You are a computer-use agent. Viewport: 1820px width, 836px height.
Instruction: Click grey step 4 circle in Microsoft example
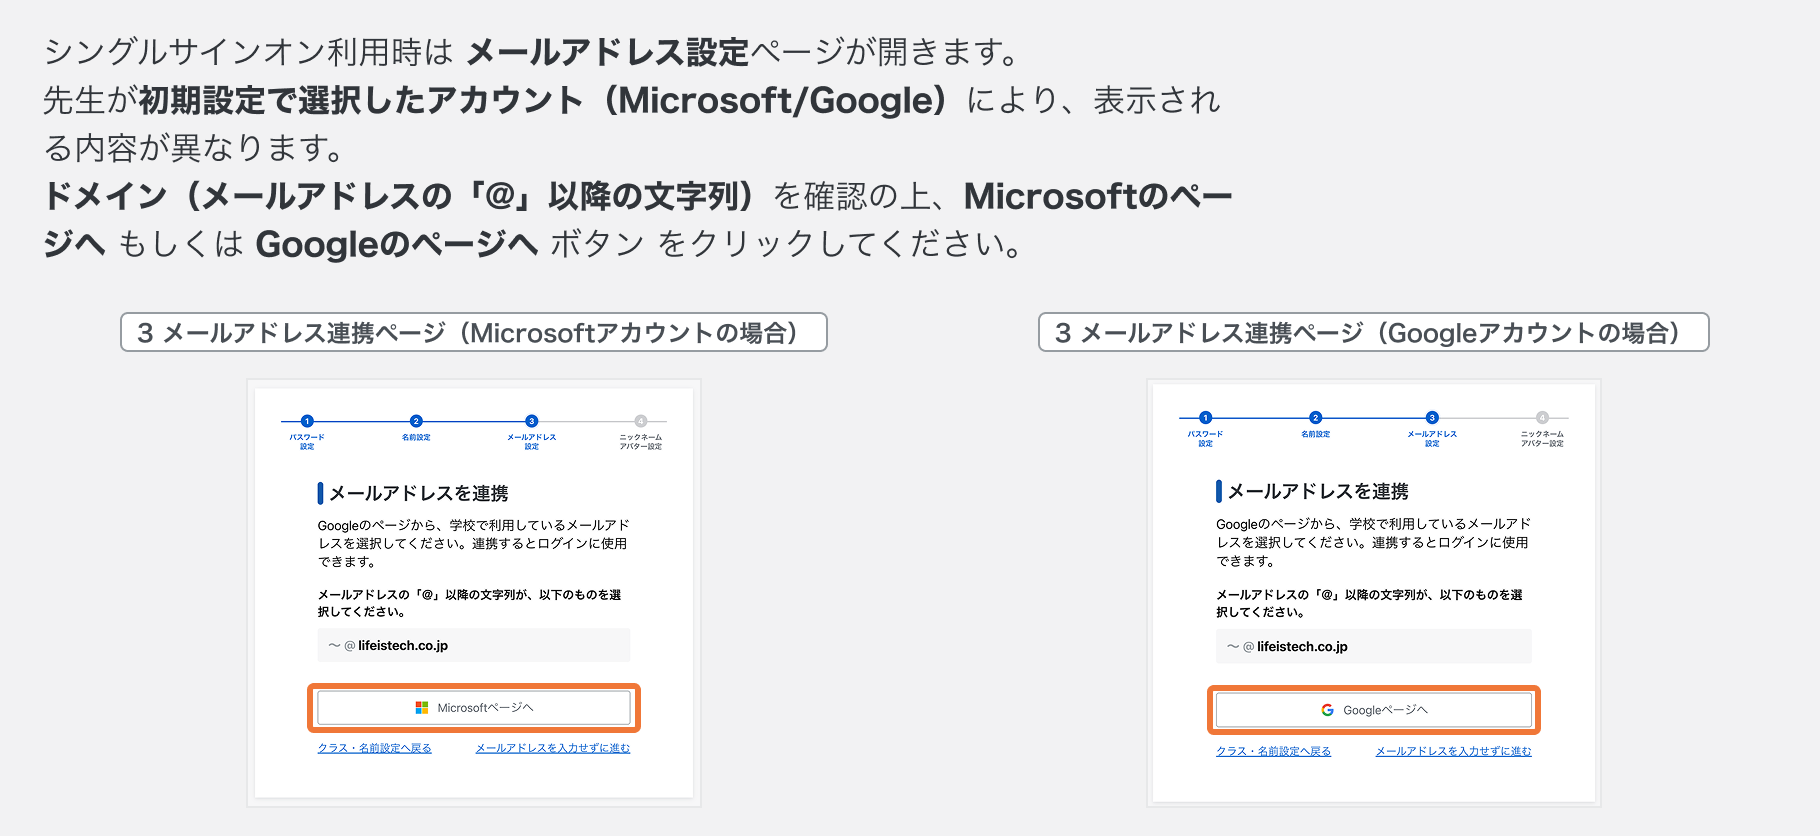pos(641,421)
